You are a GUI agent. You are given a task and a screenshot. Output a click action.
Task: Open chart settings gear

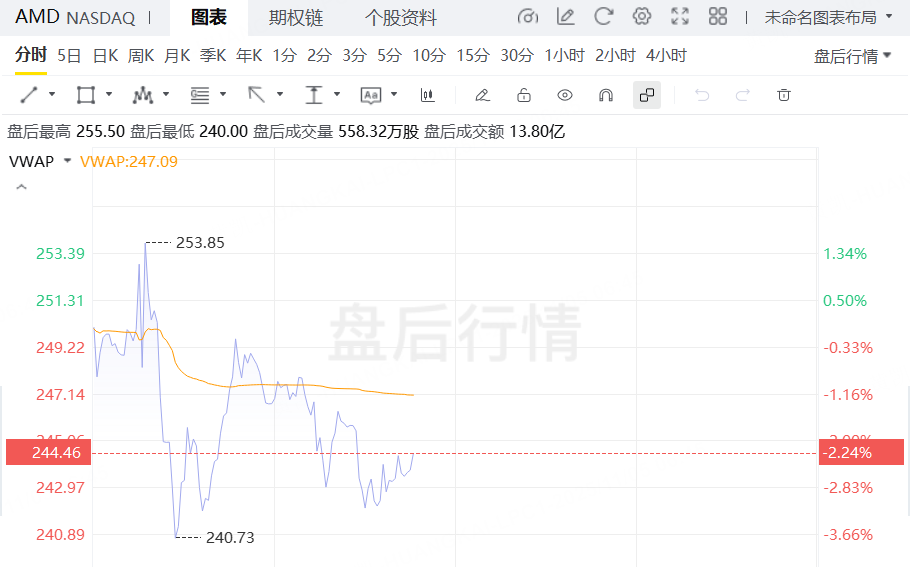click(642, 16)
